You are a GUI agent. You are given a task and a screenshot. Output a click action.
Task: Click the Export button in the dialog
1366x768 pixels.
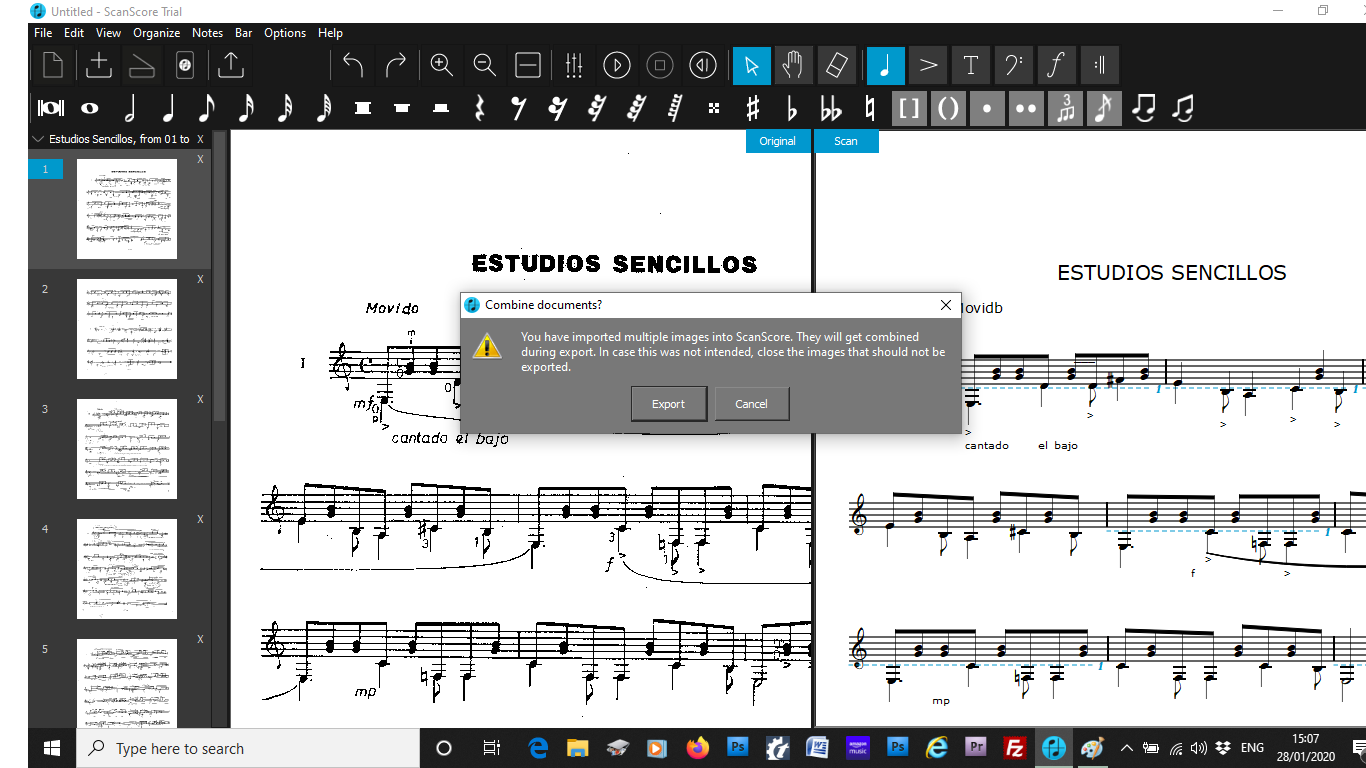(669, 404)
